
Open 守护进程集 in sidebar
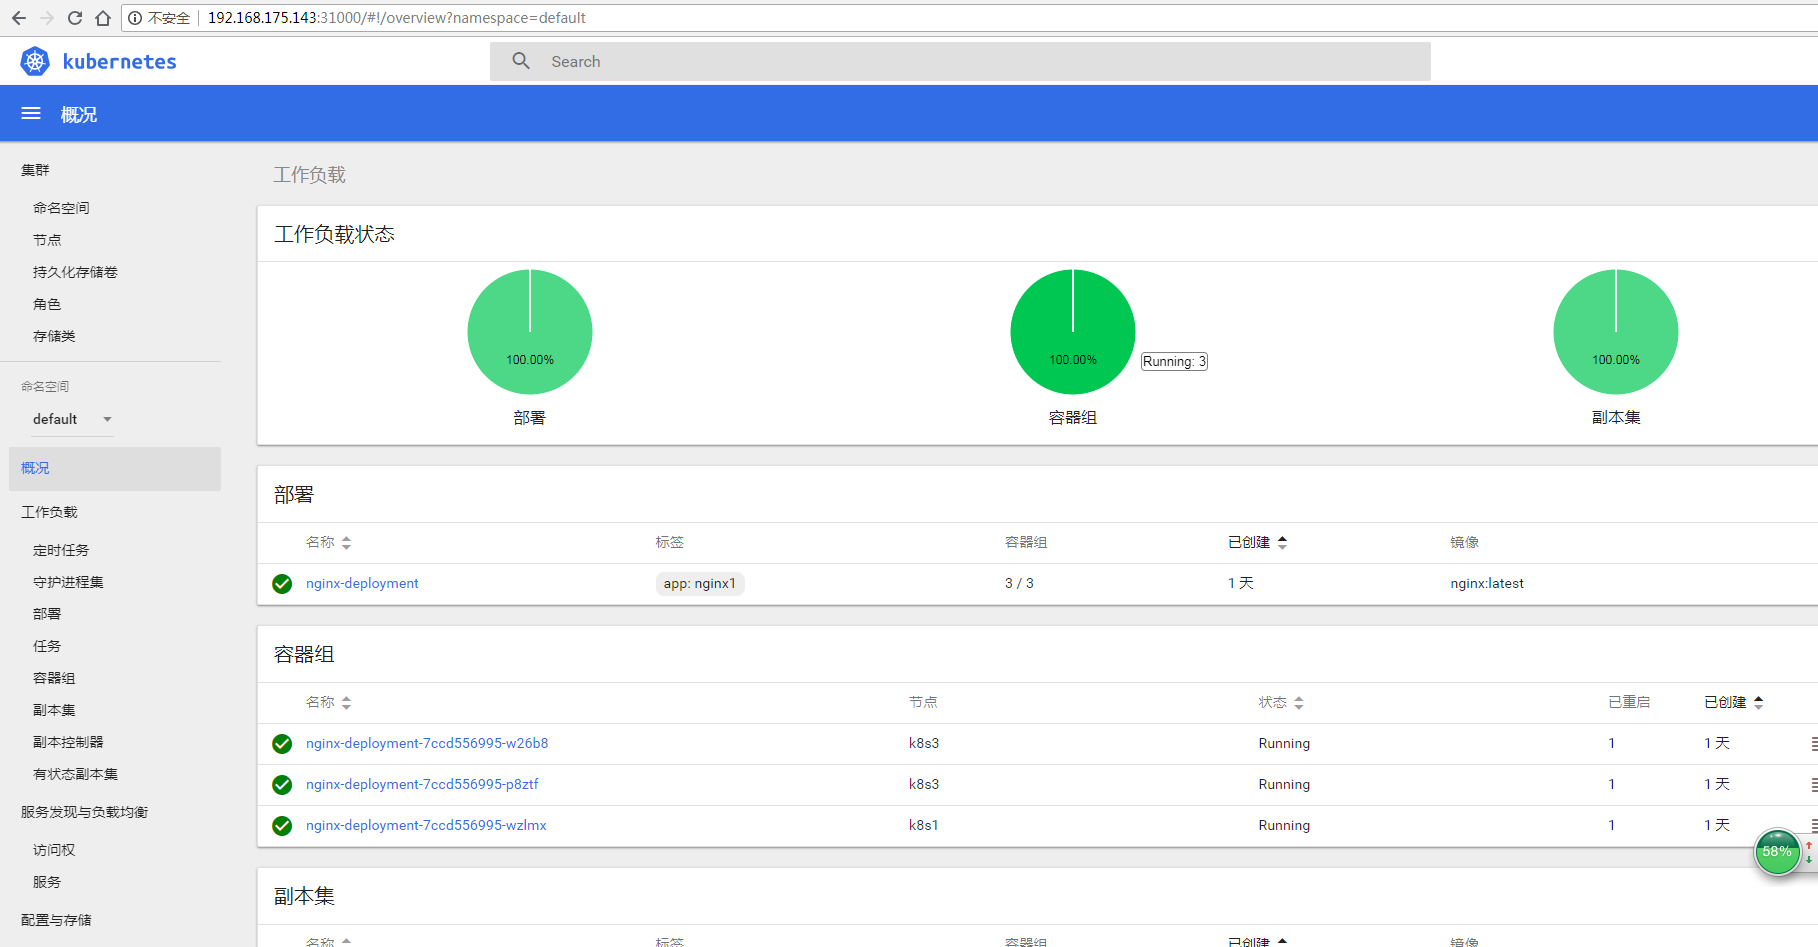pyautogui.click(x=68, y=582)
